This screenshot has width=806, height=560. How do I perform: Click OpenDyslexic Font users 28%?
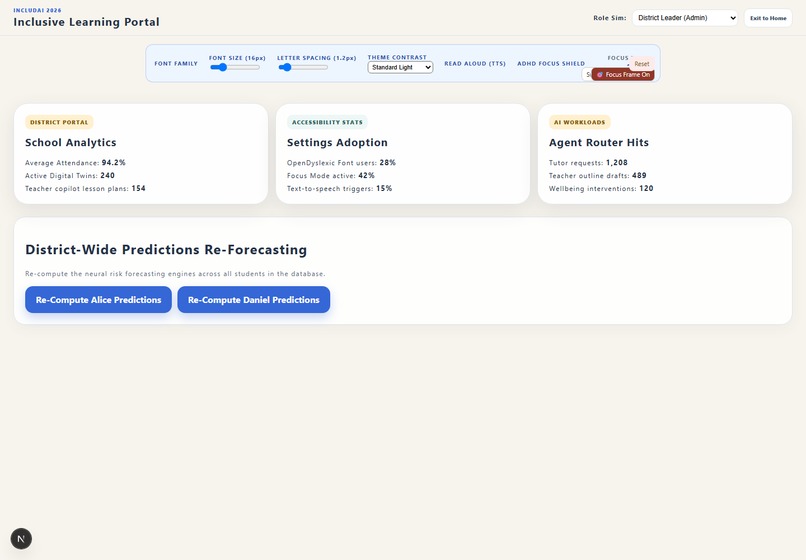click(341, 162)
